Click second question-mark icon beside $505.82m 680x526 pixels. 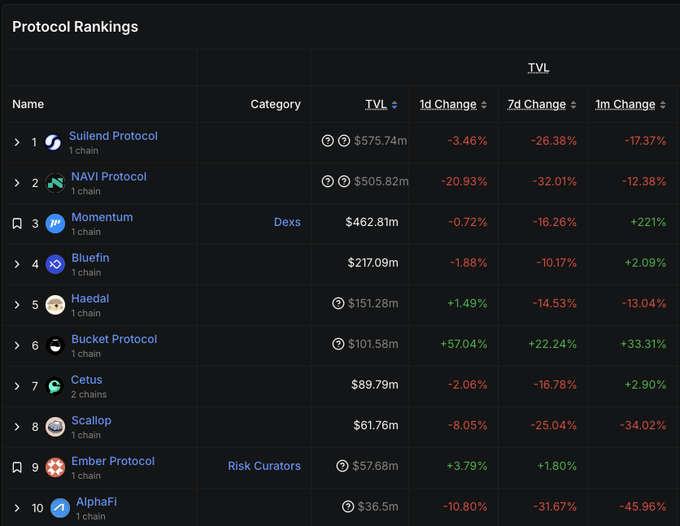tap(344, 181)
